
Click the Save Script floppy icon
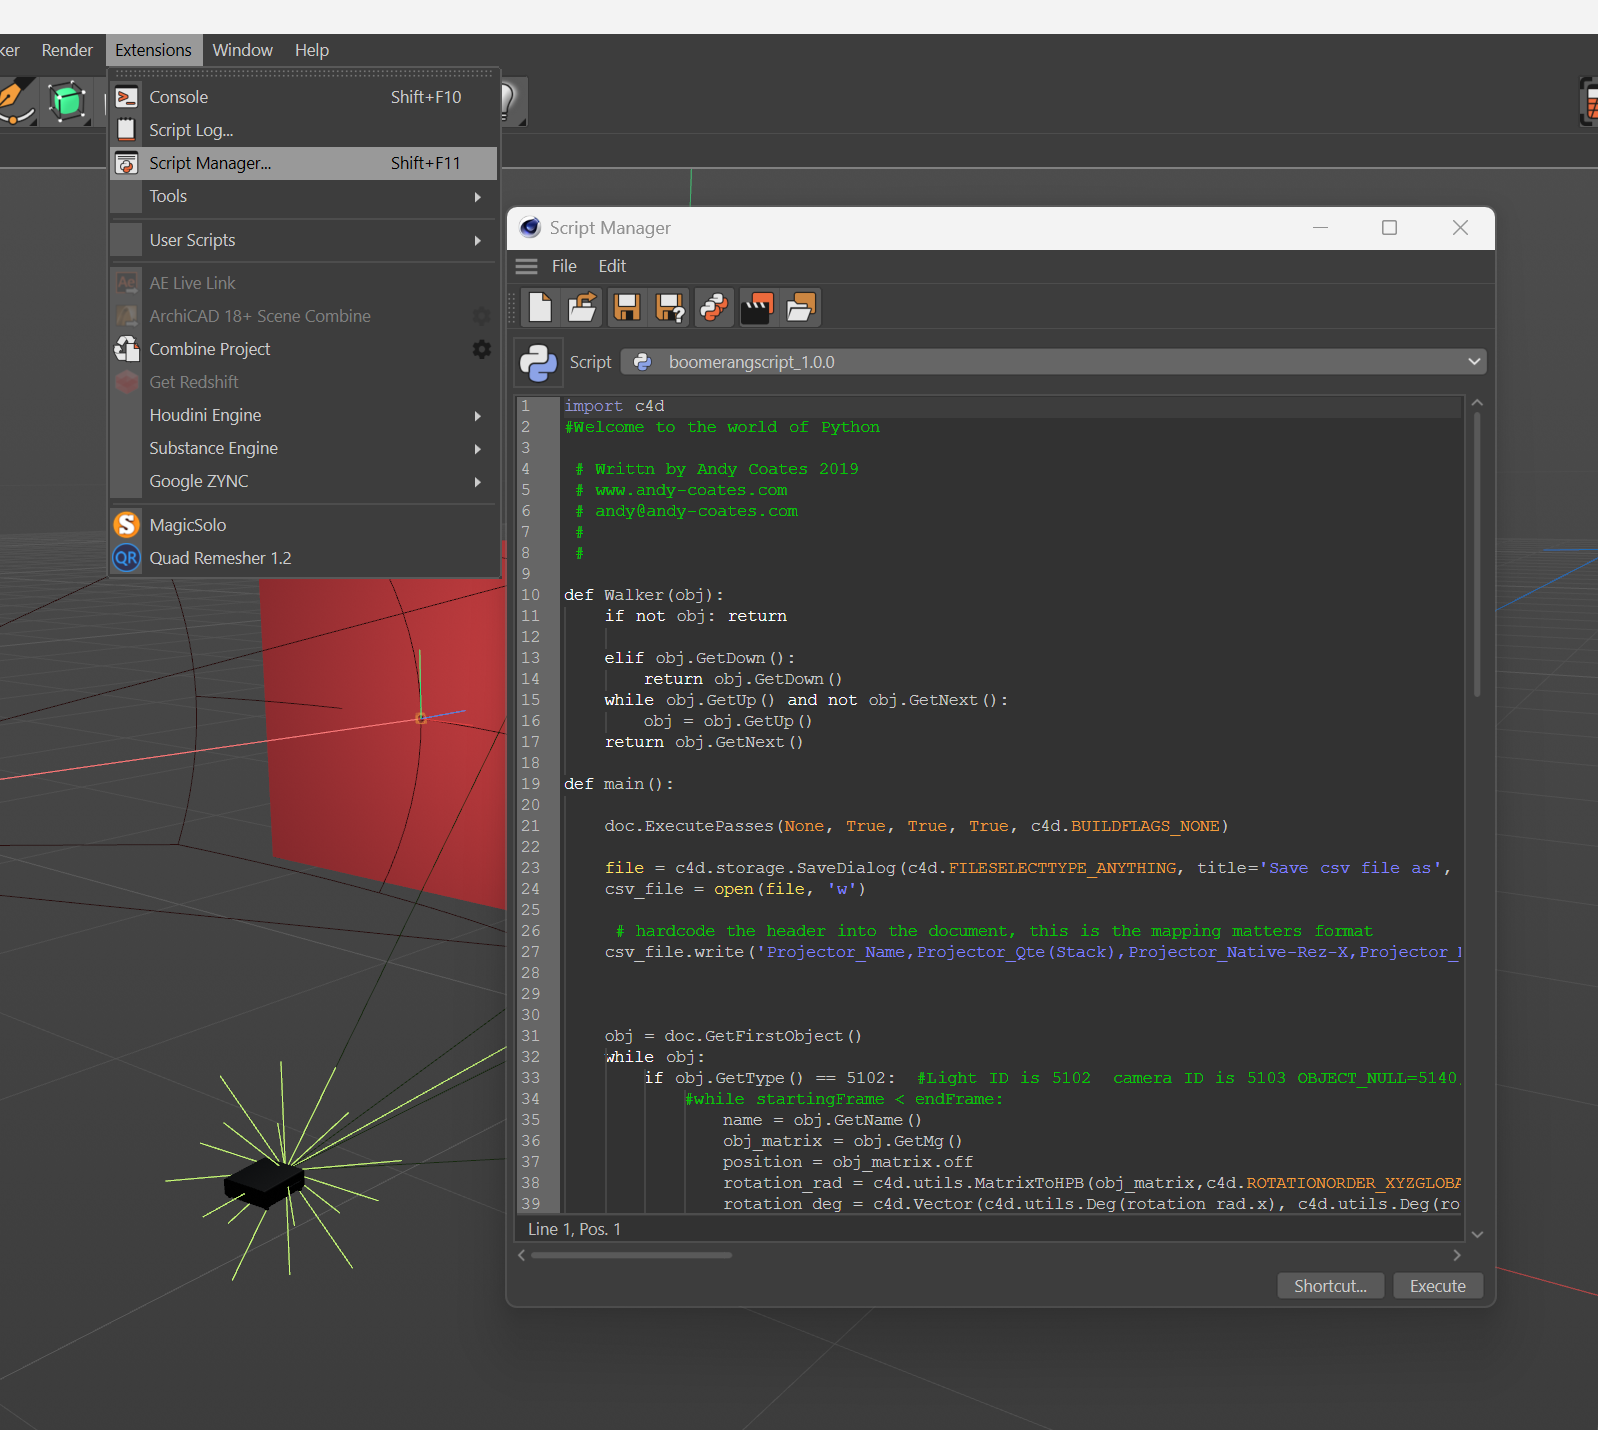point(627,307)
